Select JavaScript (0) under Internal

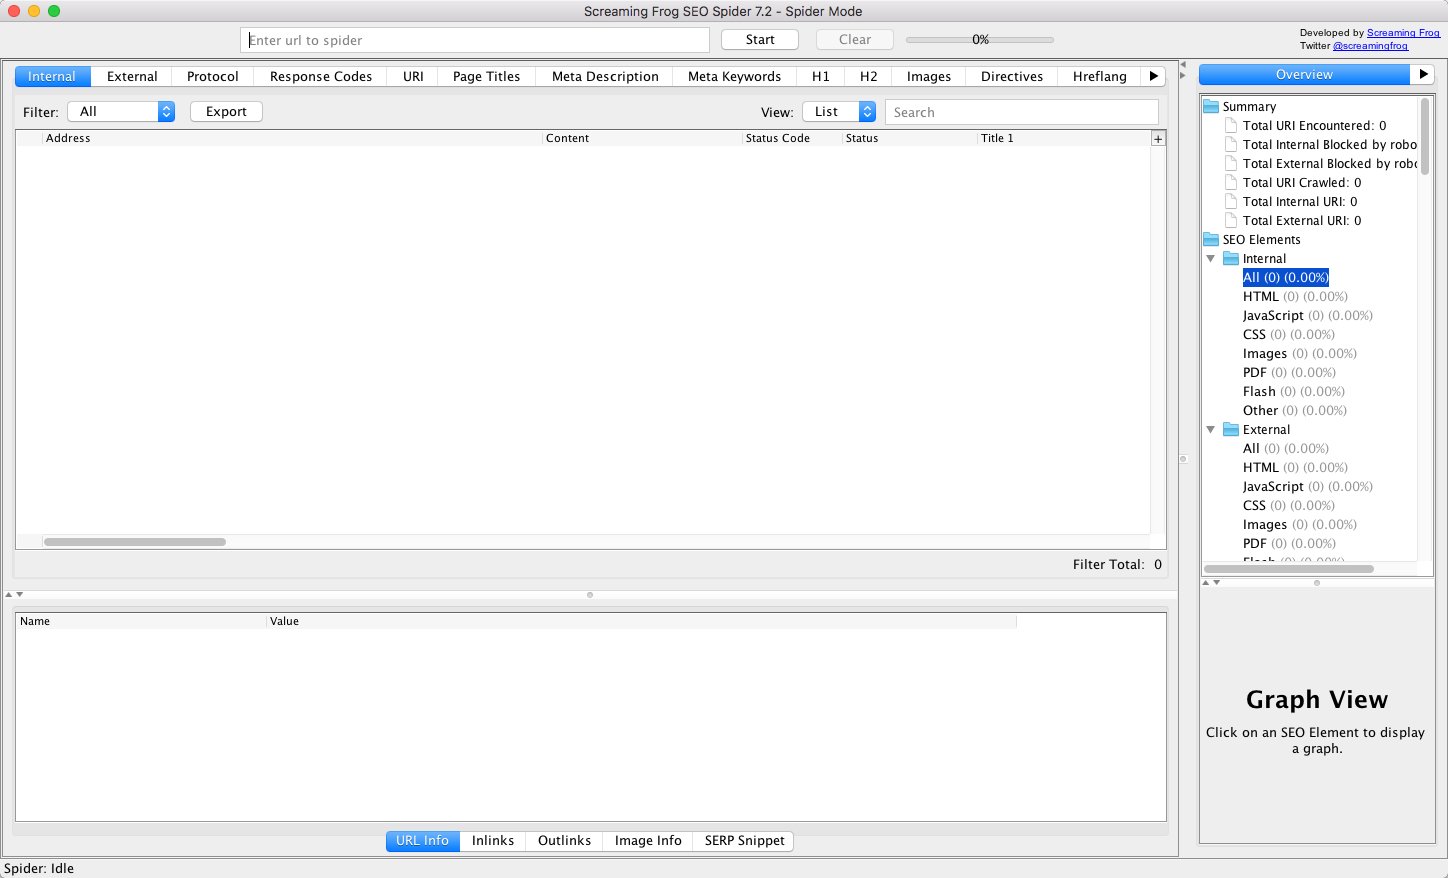(x=1308, y=316)
